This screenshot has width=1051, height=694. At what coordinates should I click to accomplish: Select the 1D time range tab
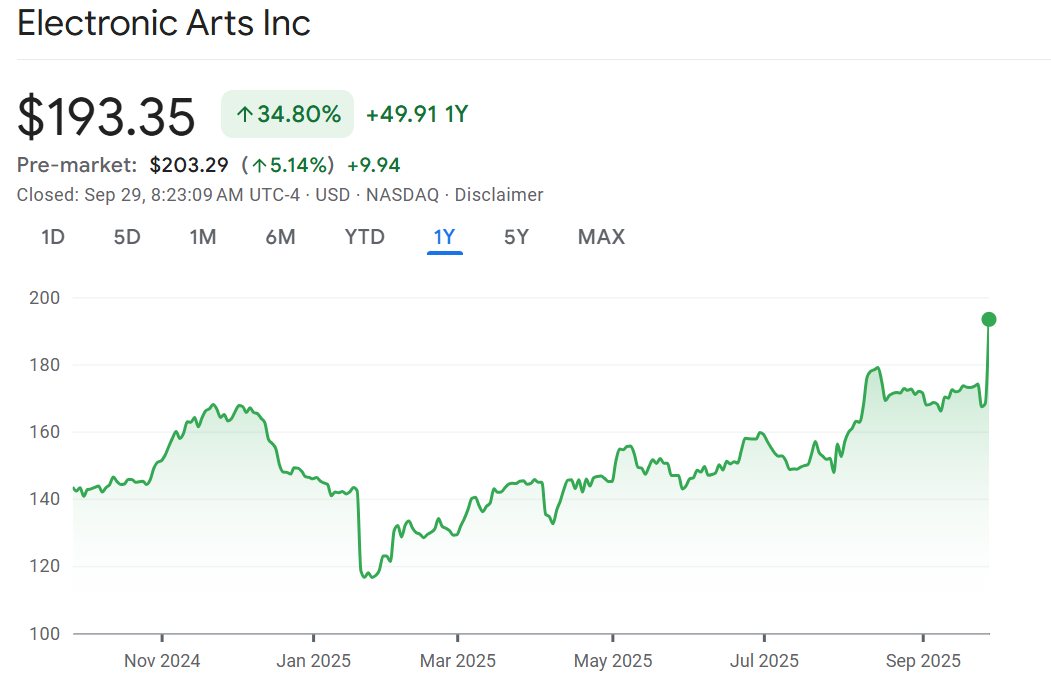[x=53, y=237]
